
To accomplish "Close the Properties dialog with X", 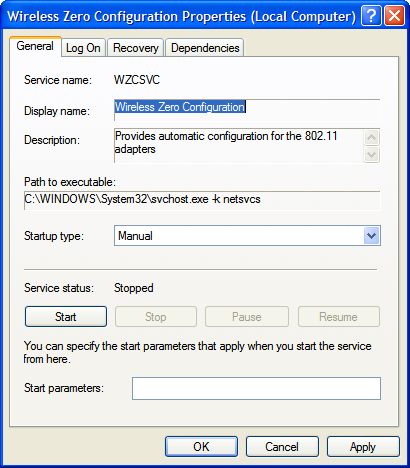I will 394,16.
